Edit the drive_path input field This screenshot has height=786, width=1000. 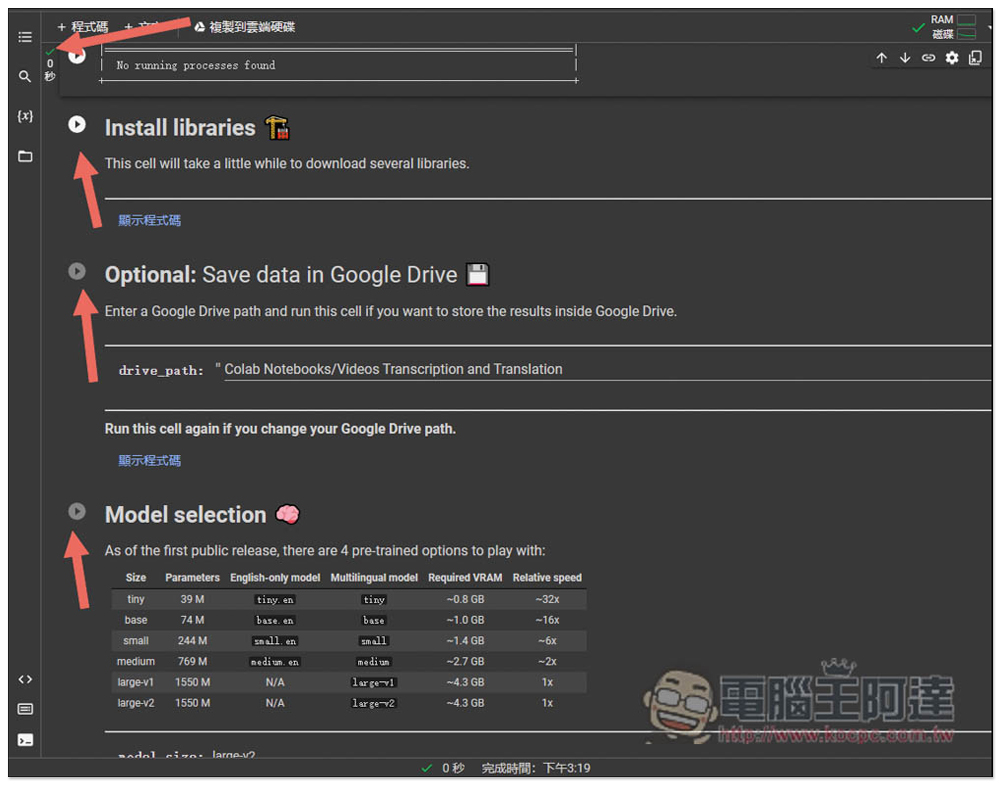tap(607, 369)
